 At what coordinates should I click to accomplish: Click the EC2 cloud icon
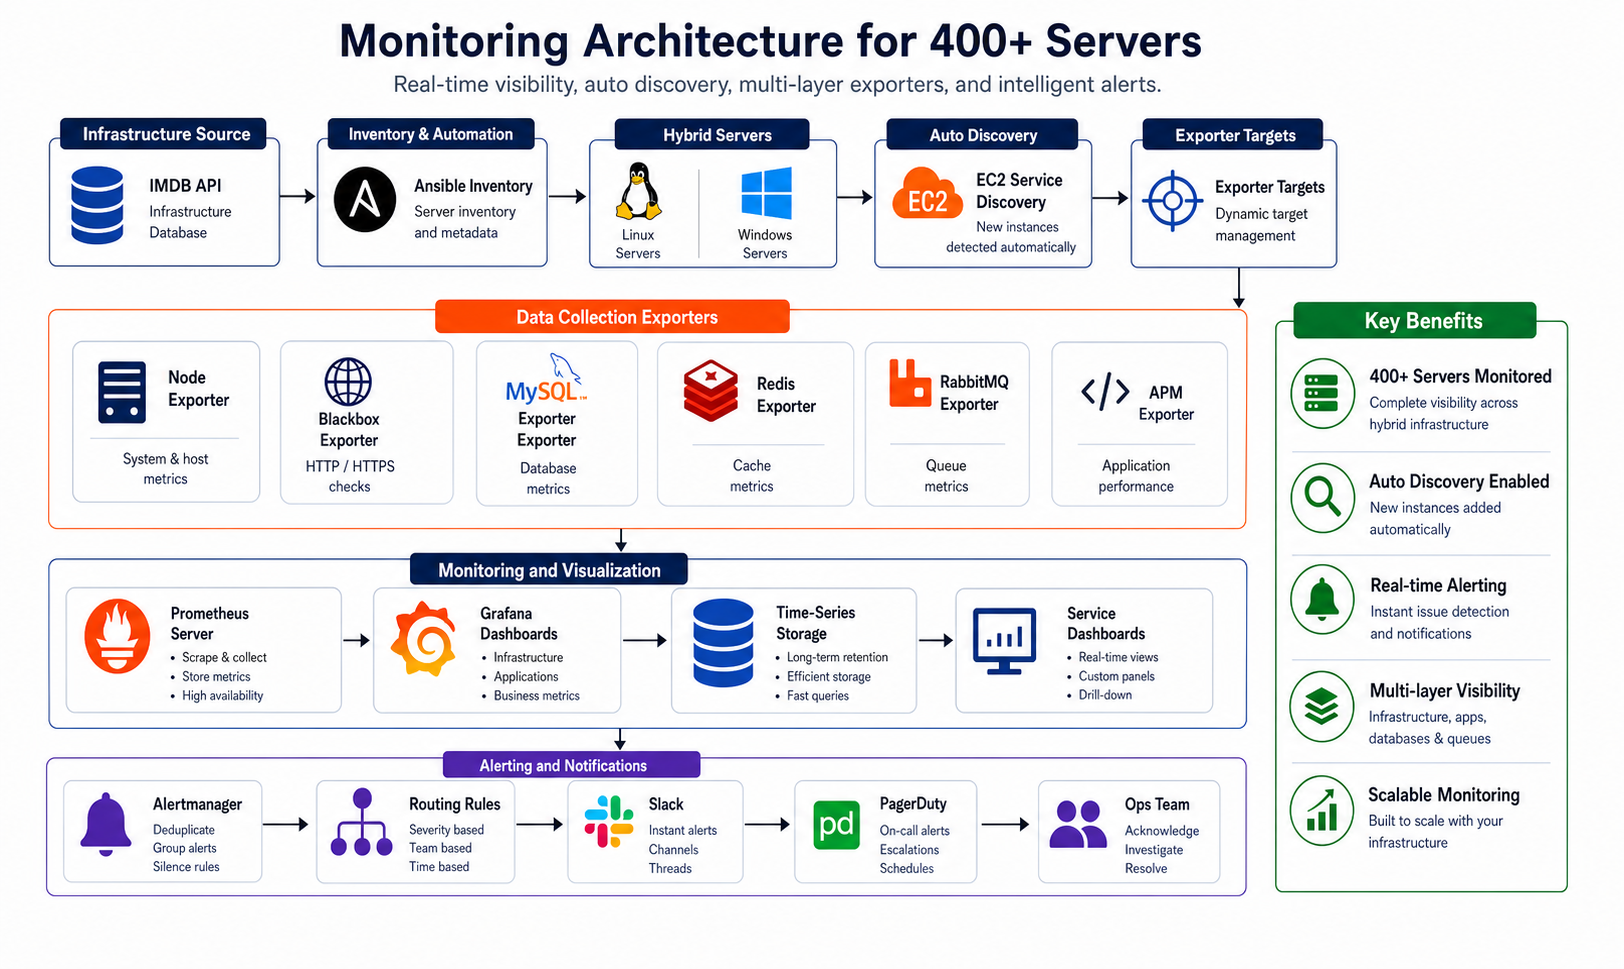pos(927,194)
